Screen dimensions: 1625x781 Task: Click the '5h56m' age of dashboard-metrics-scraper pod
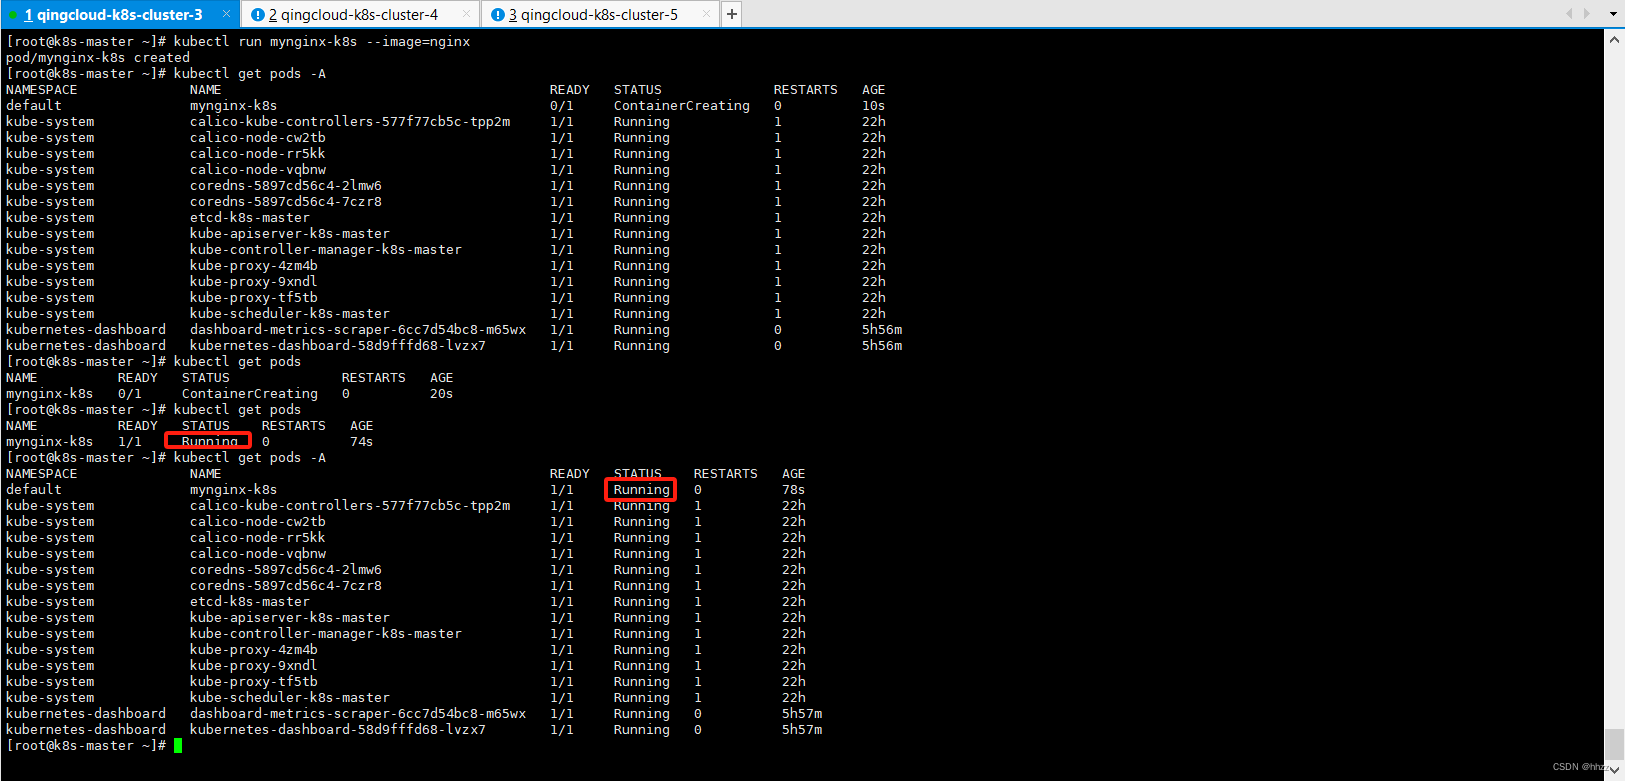[882, 330]
